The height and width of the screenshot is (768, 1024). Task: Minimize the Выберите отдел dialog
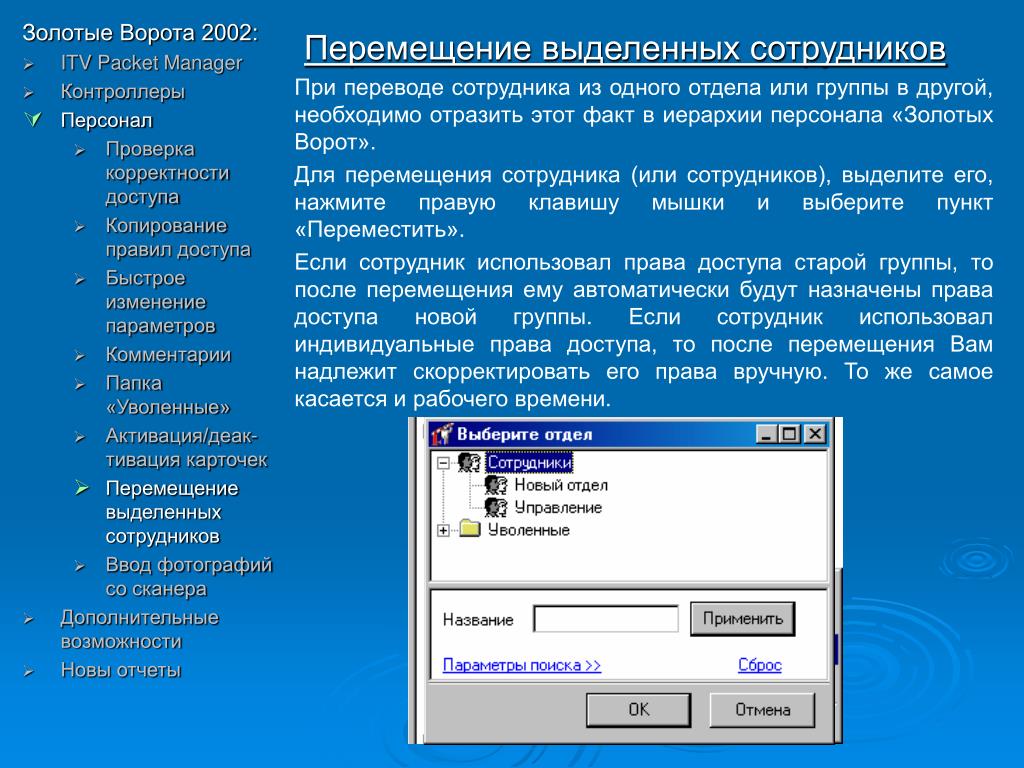pos(767,434)
